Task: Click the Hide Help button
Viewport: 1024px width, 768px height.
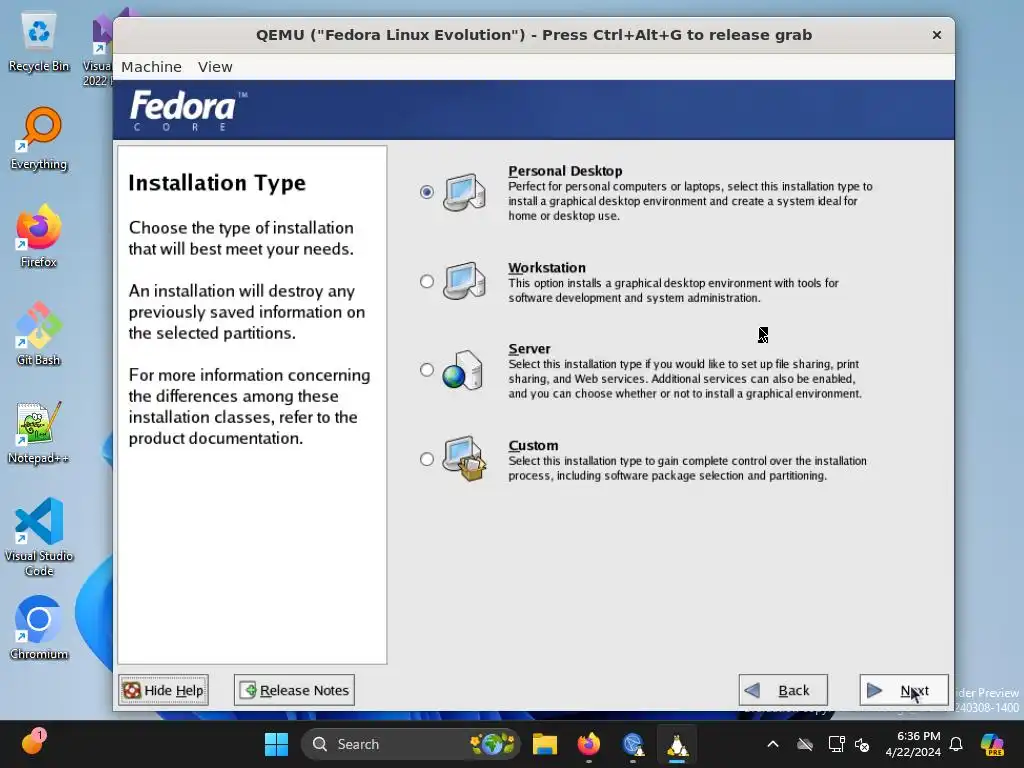Action: 163,690
